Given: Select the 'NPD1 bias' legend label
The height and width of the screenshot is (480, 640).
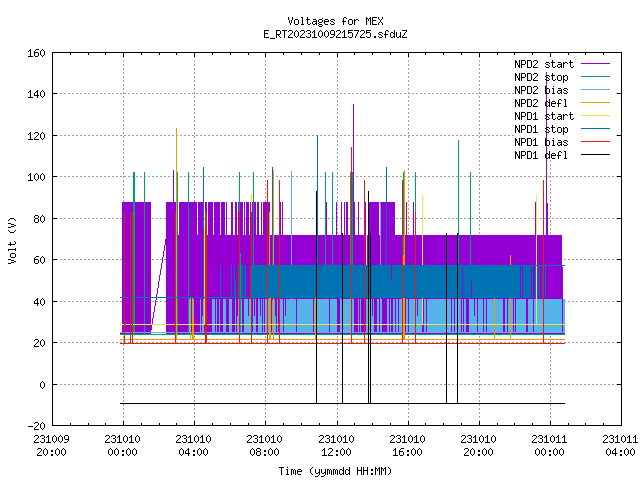Looking at the screenshot, I should point(541,142).
